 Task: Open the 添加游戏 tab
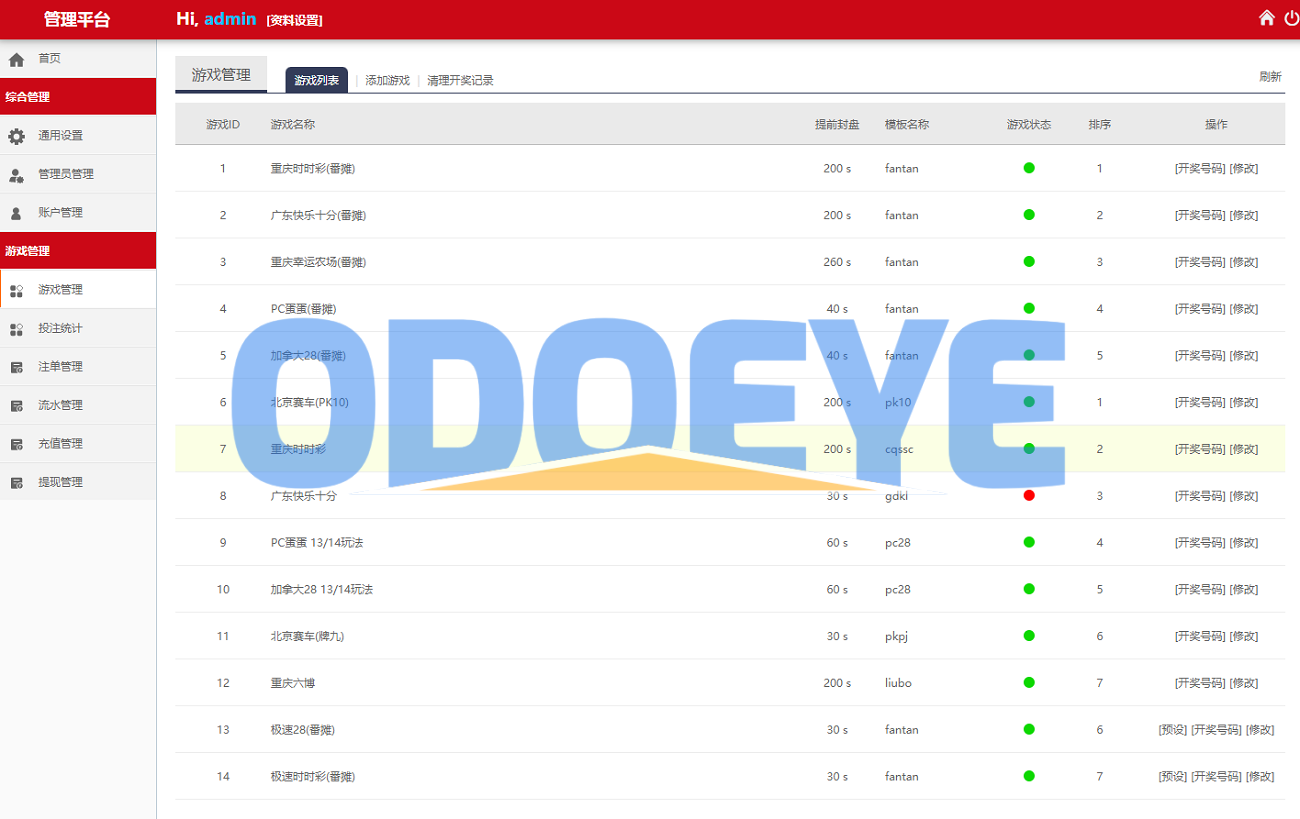point(387,80)
